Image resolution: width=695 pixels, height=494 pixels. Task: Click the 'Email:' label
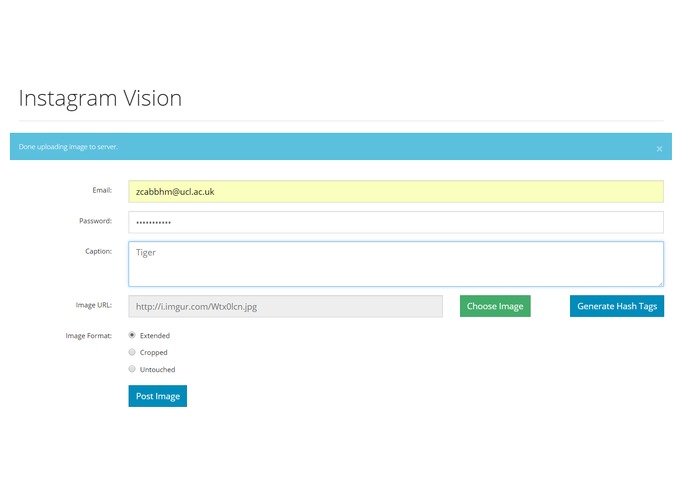point(102,190)
